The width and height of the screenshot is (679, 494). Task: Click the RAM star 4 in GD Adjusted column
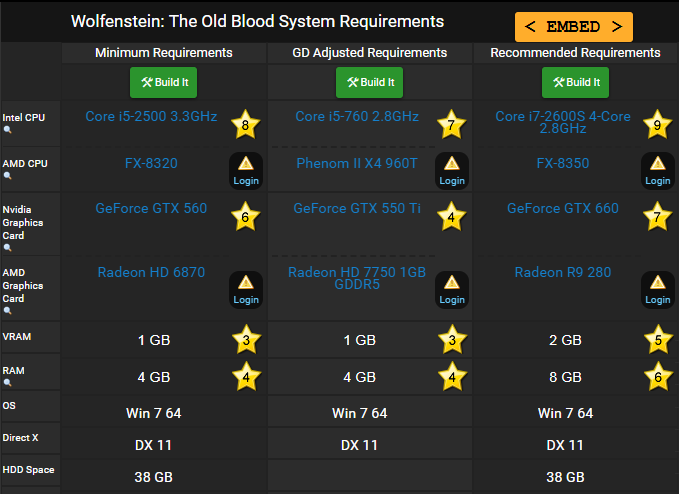[x=453, y=377]
